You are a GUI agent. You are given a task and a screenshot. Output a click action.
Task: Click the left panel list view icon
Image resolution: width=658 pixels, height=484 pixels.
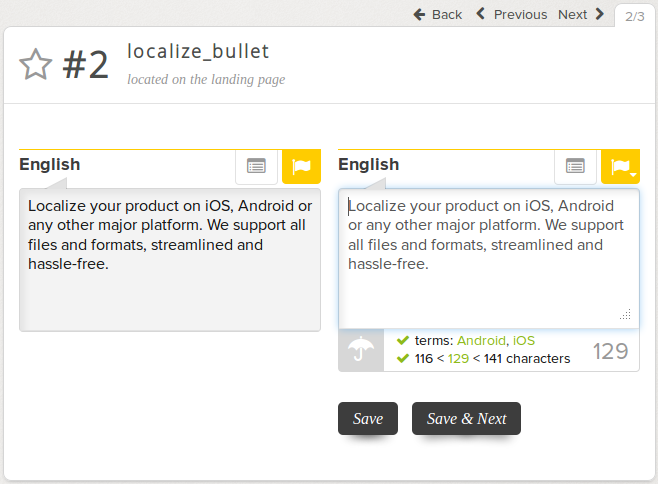pyautogui.click(x=256, y=166)
